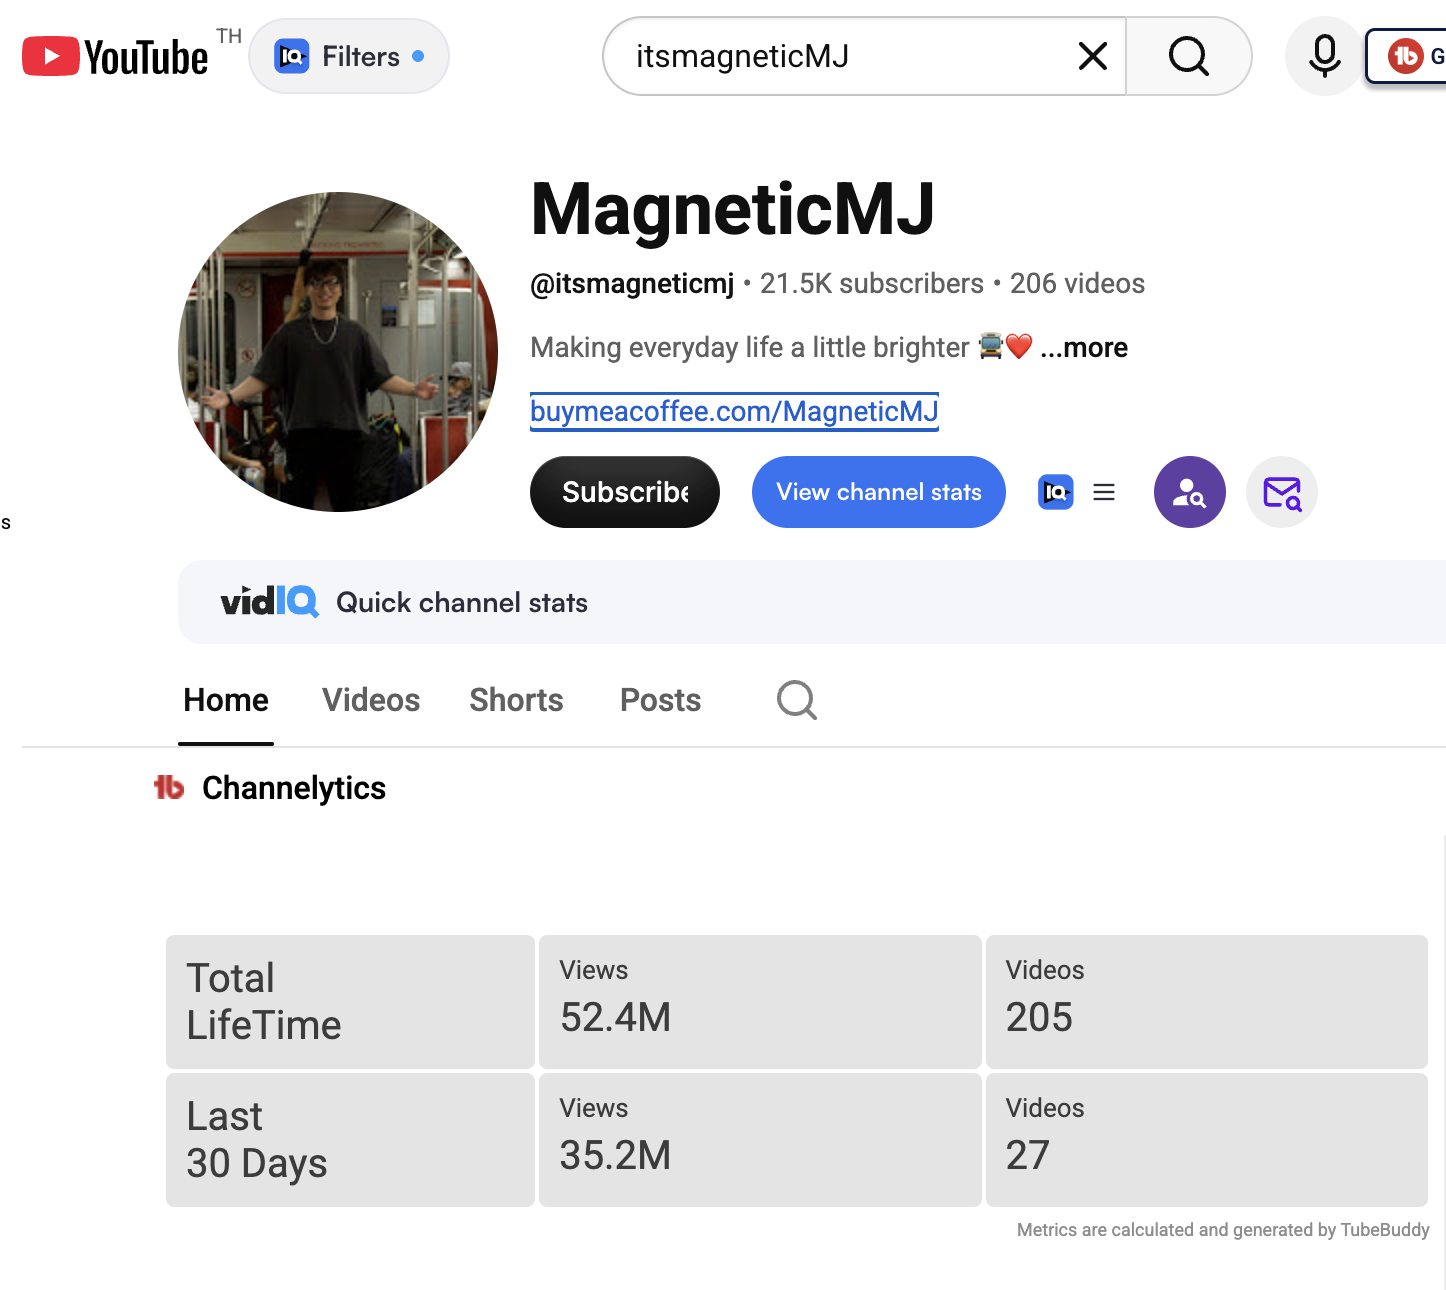Switch to the Shorts tab
This screenshot has width=1446, height=1290.
click(516, 700)
